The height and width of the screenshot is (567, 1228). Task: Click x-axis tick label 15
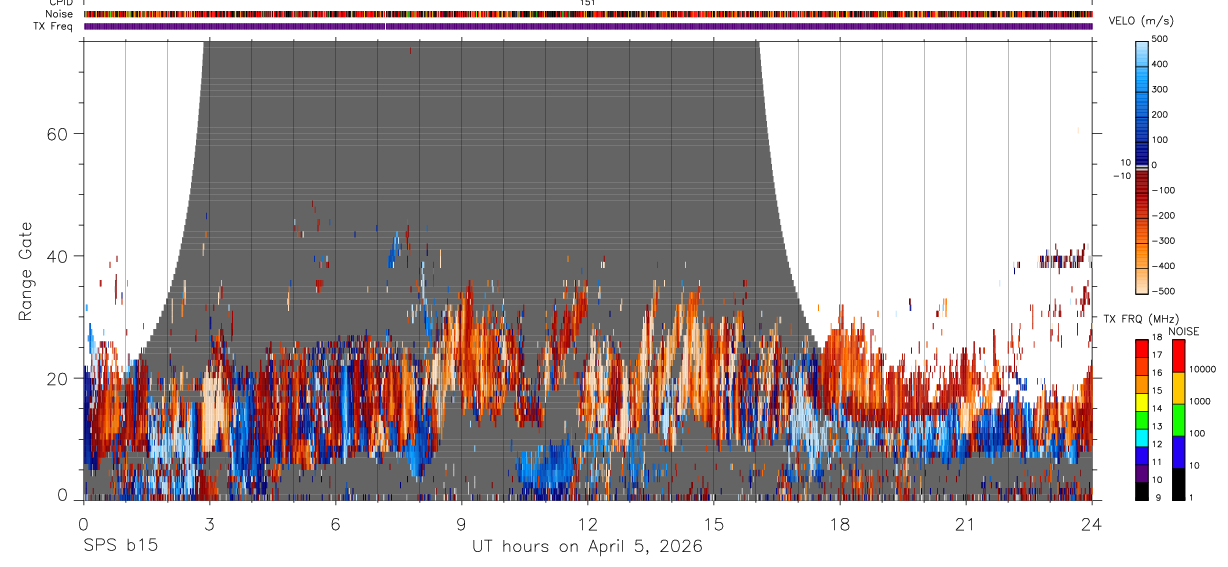714,524
